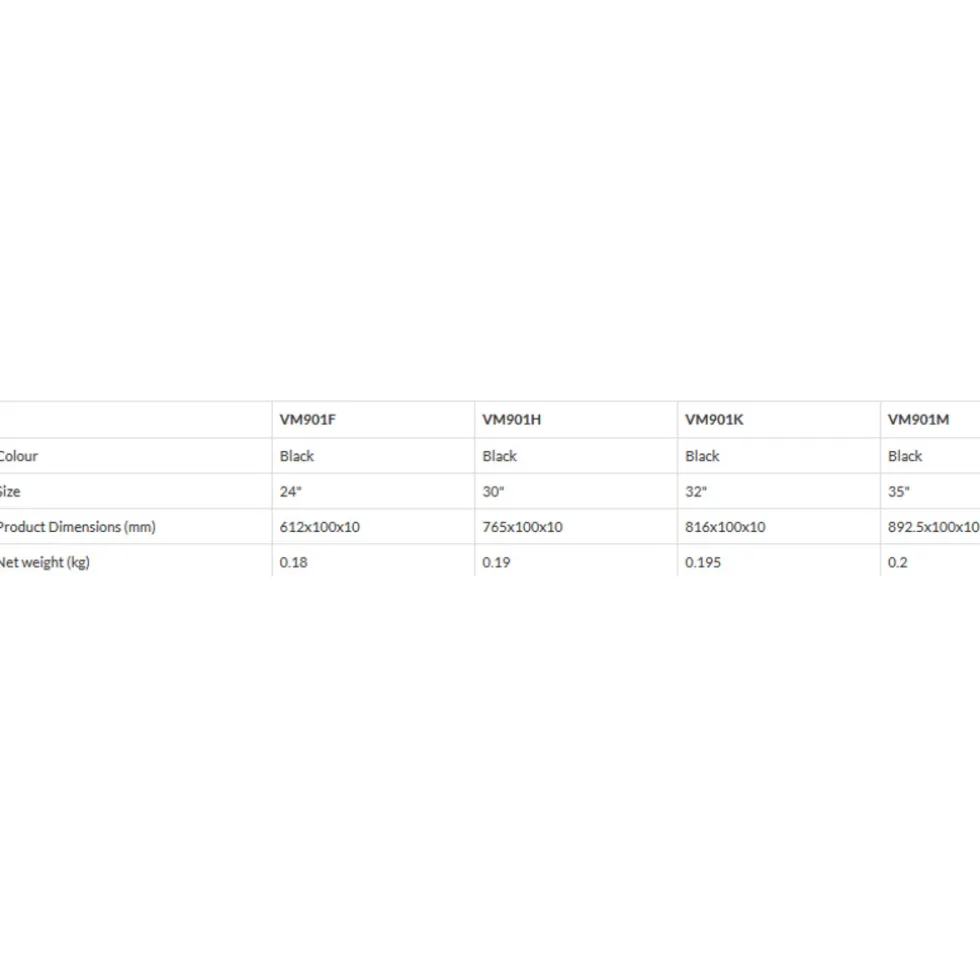
Task: Click the 612x100x10 dimensions value
Action: pos(320,527)
